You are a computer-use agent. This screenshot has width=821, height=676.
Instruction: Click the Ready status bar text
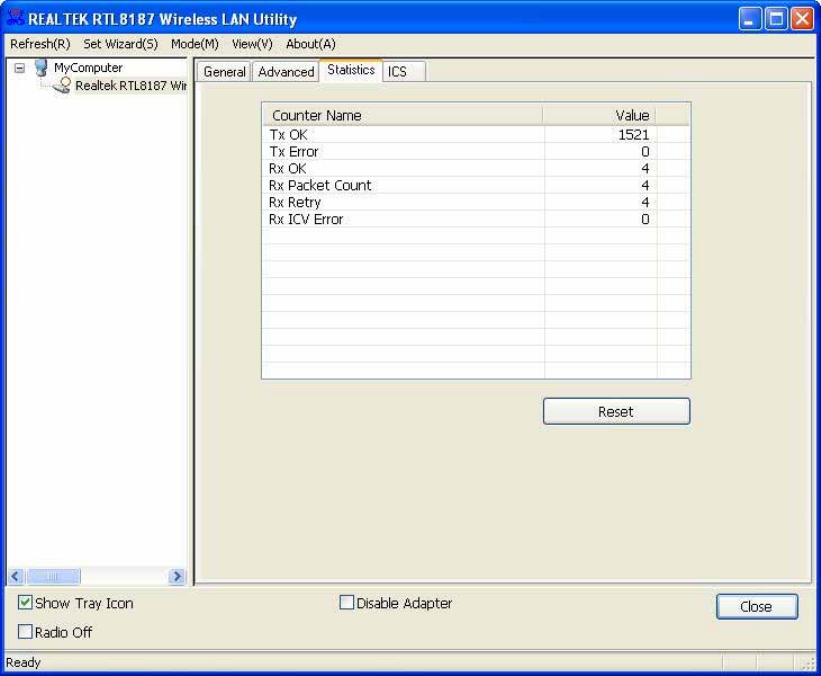tap(23, 662)
